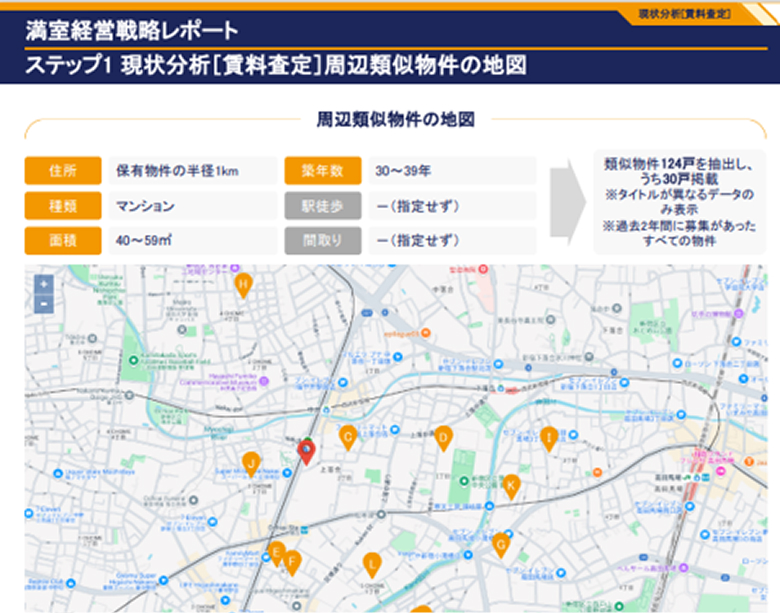Click the map zoom out minus button

click(43, 304)
